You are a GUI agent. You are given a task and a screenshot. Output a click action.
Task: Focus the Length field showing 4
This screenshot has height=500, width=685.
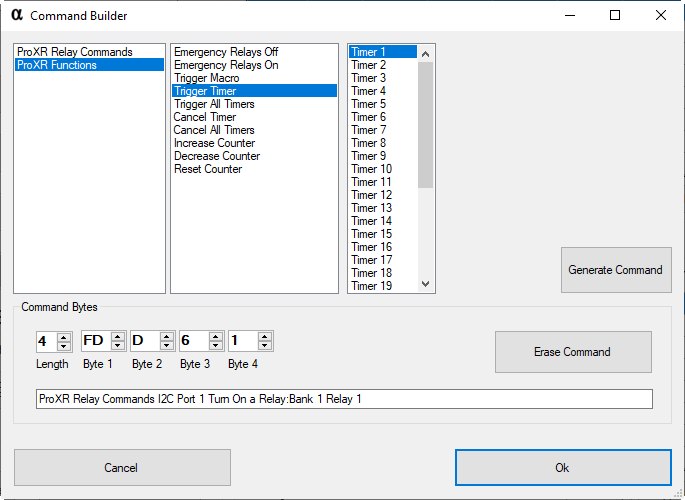point(47,341)
